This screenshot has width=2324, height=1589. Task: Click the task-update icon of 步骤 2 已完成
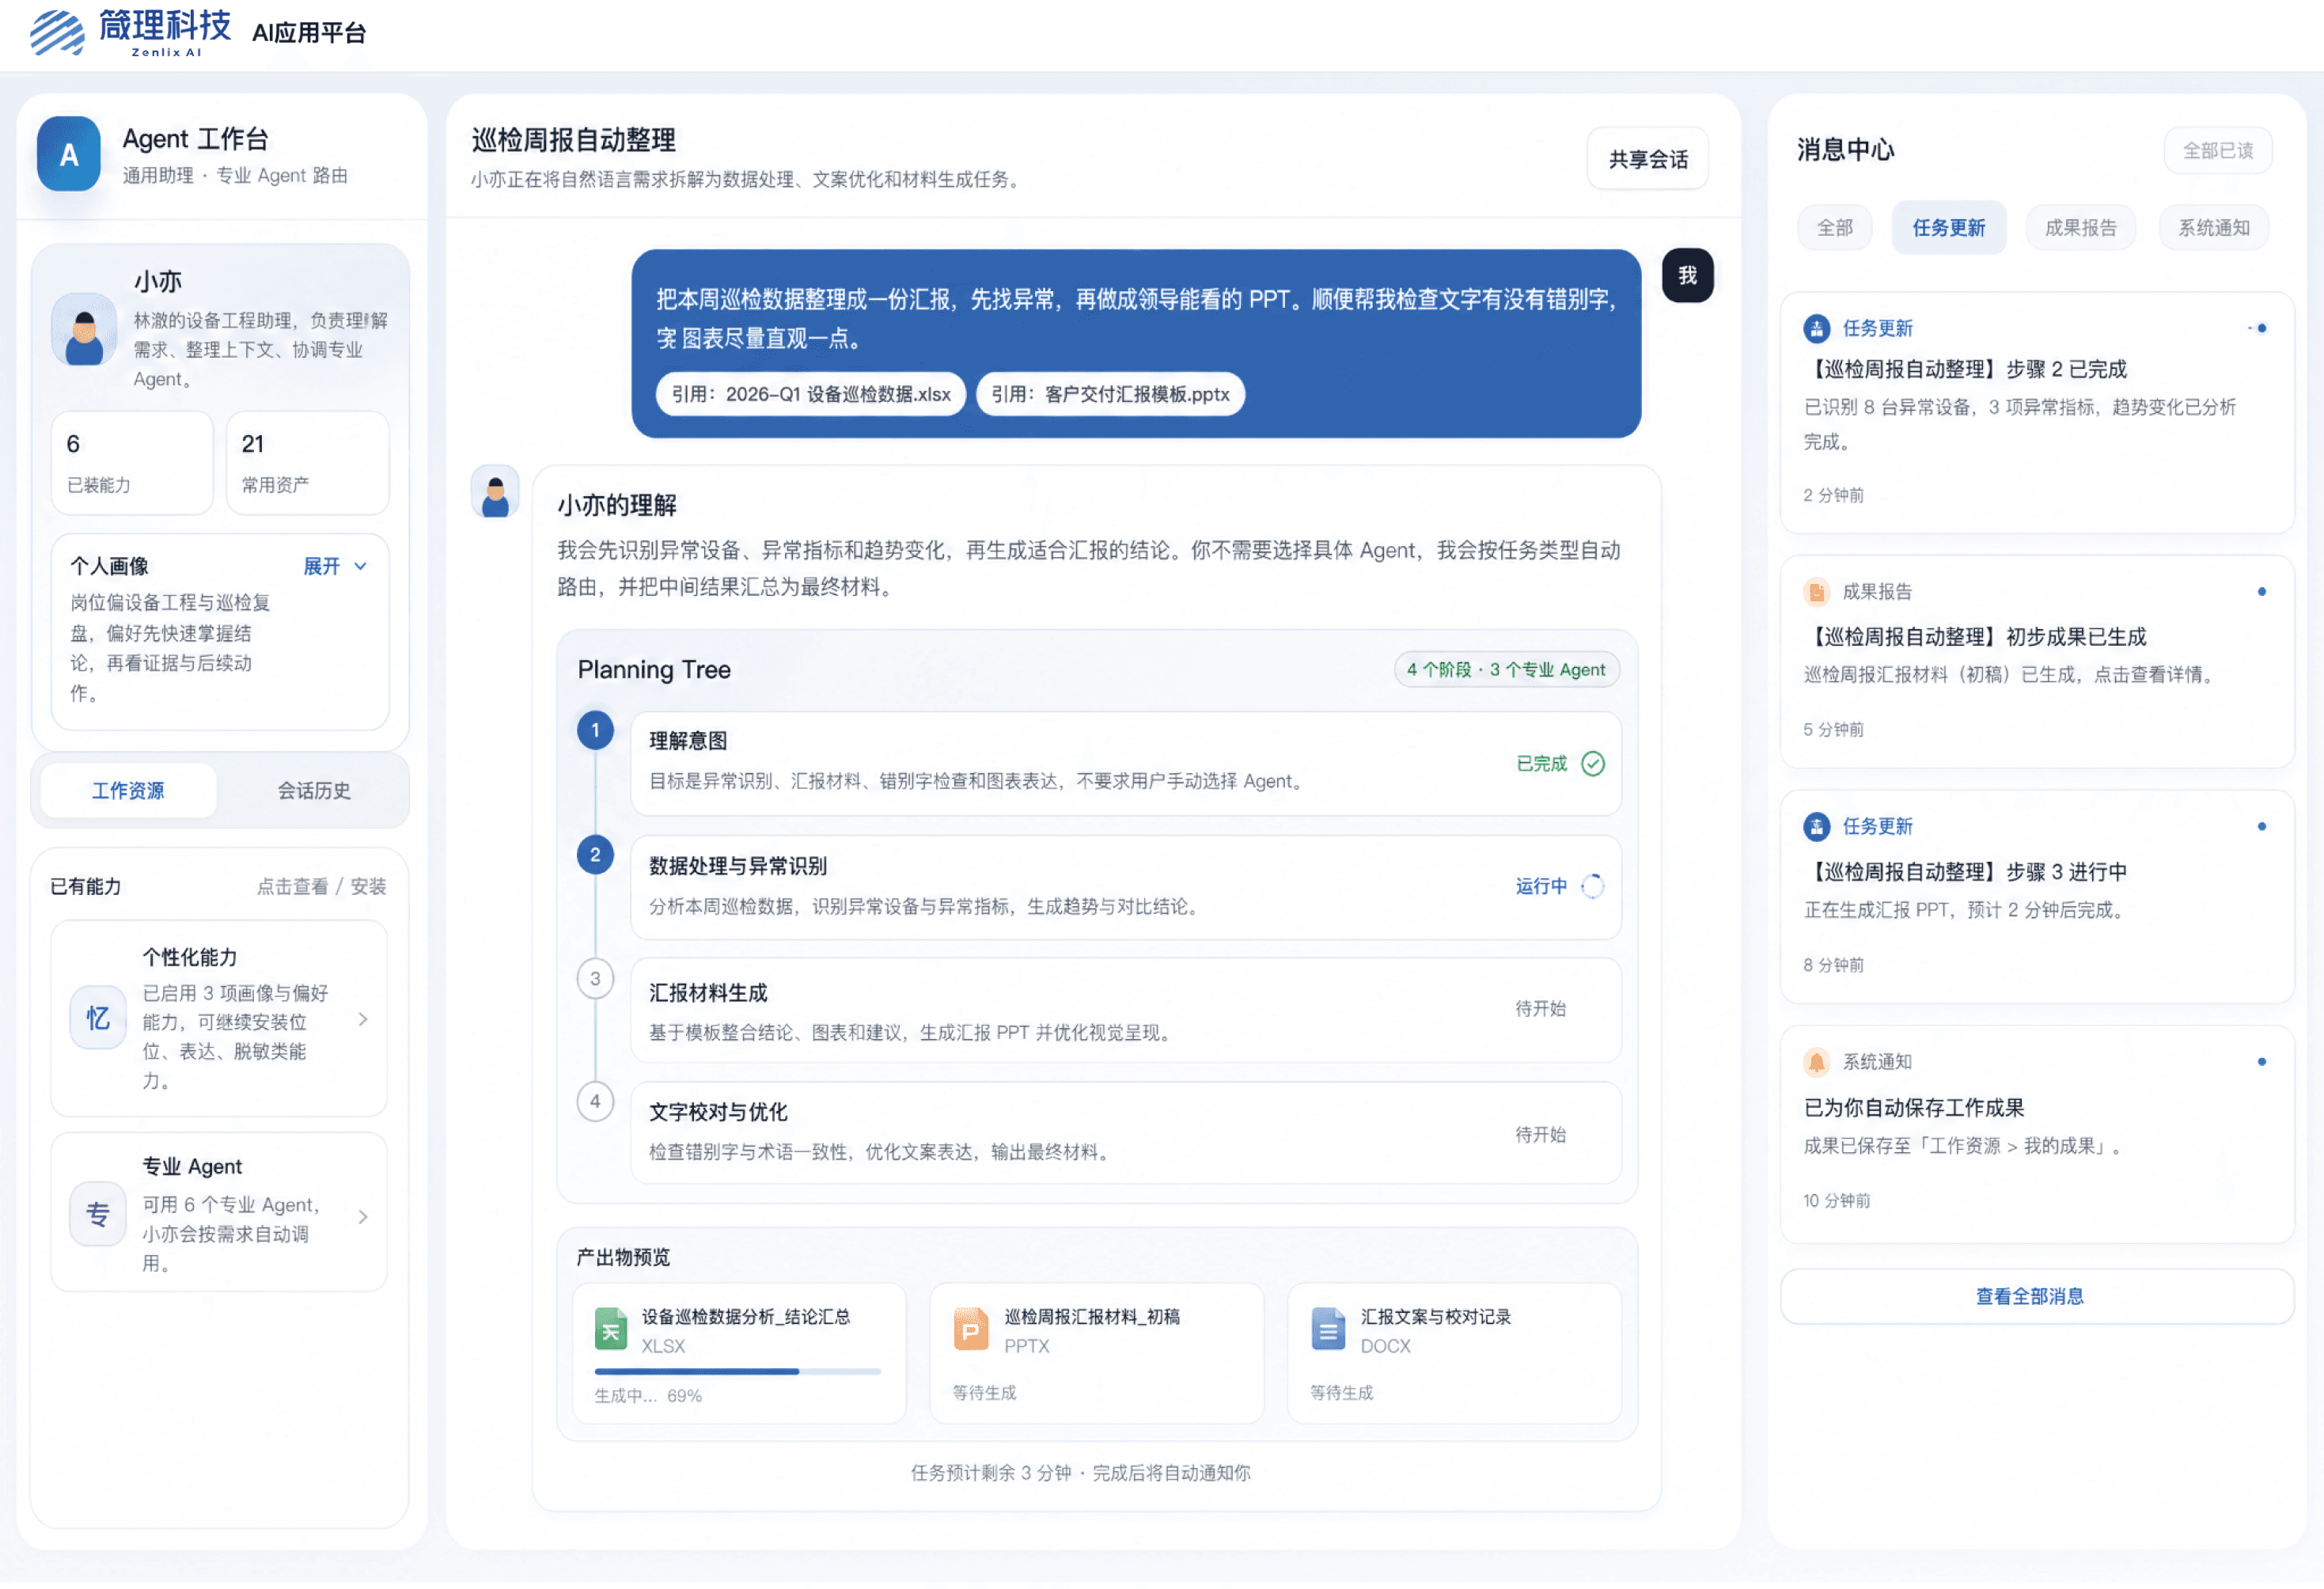tap(1817, 329)
